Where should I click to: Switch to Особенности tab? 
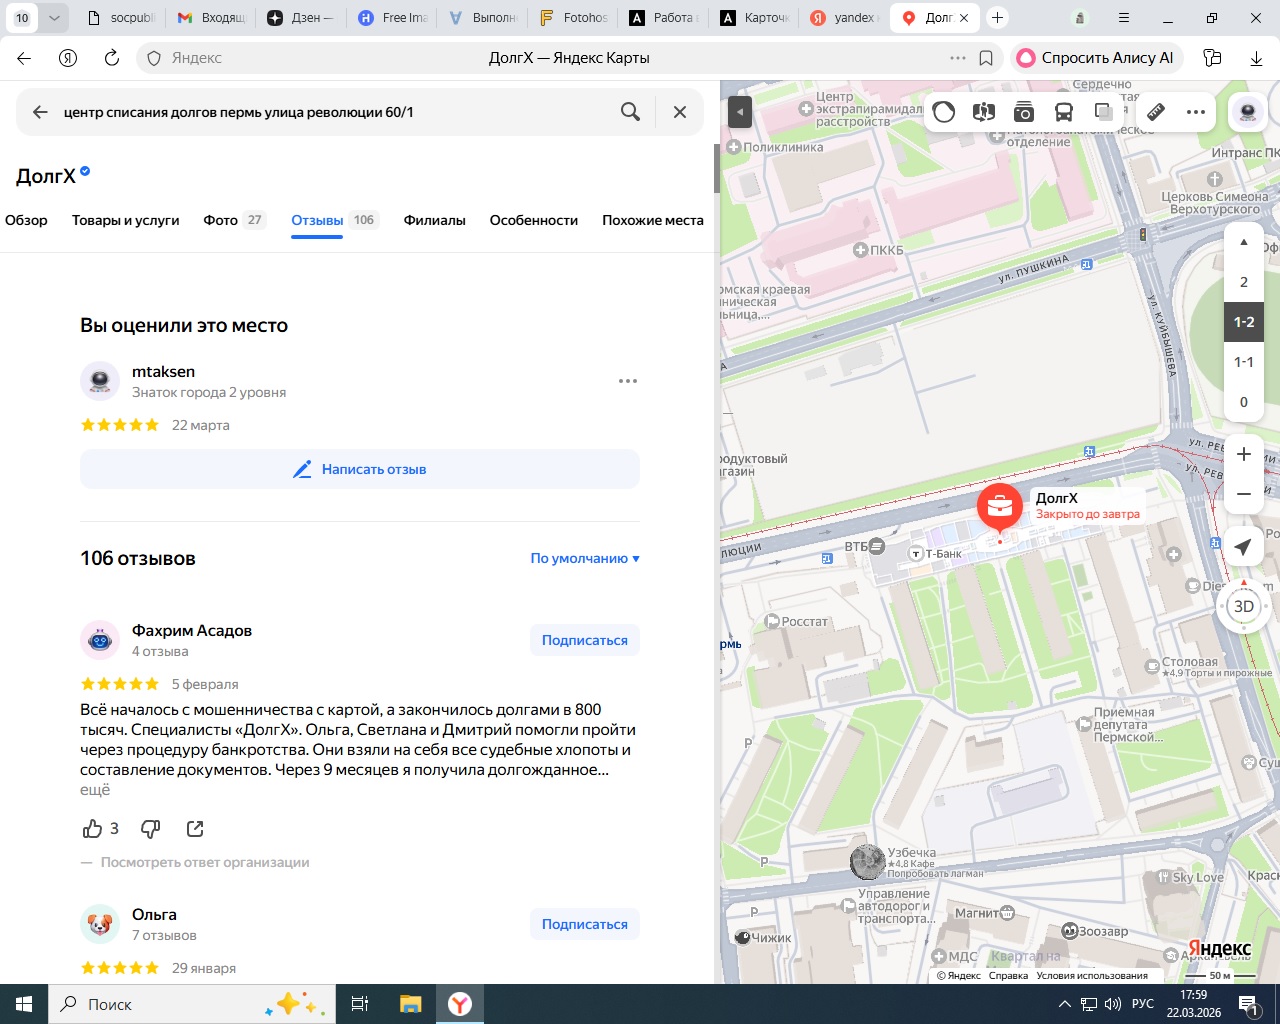click(534, 220)
